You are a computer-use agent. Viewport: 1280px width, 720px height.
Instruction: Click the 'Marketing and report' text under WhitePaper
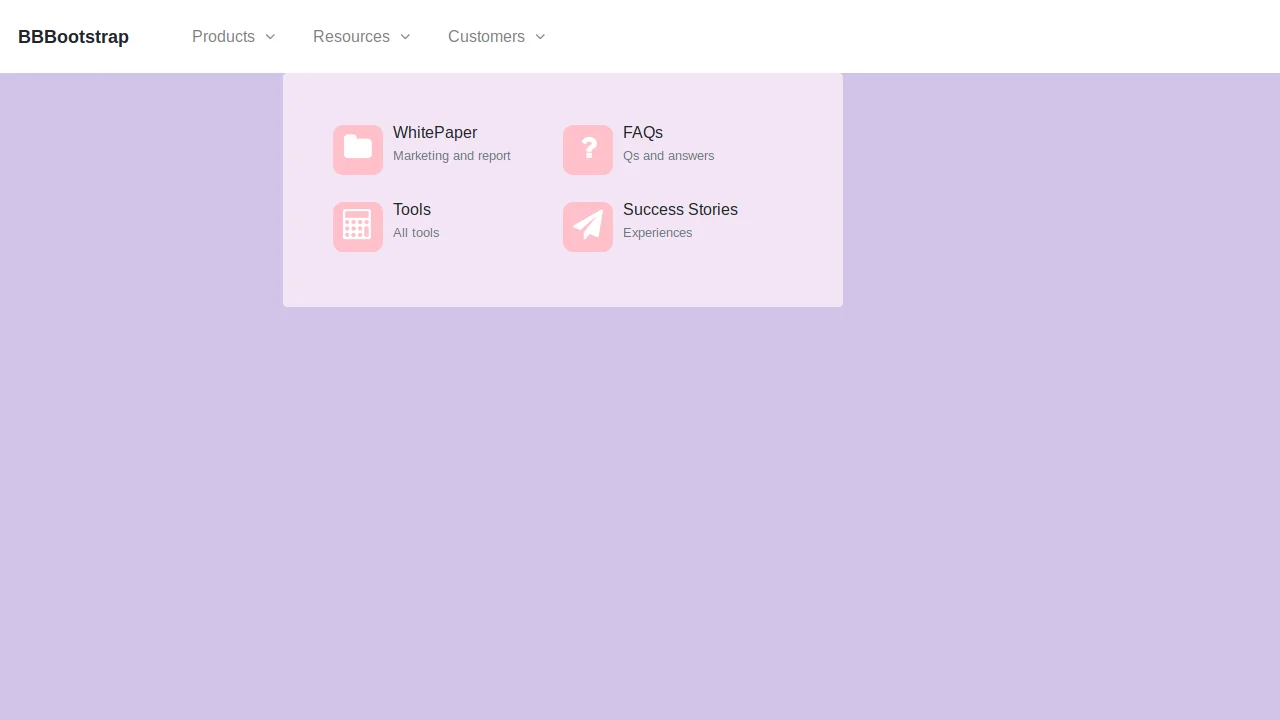click(x=451, y=156)
